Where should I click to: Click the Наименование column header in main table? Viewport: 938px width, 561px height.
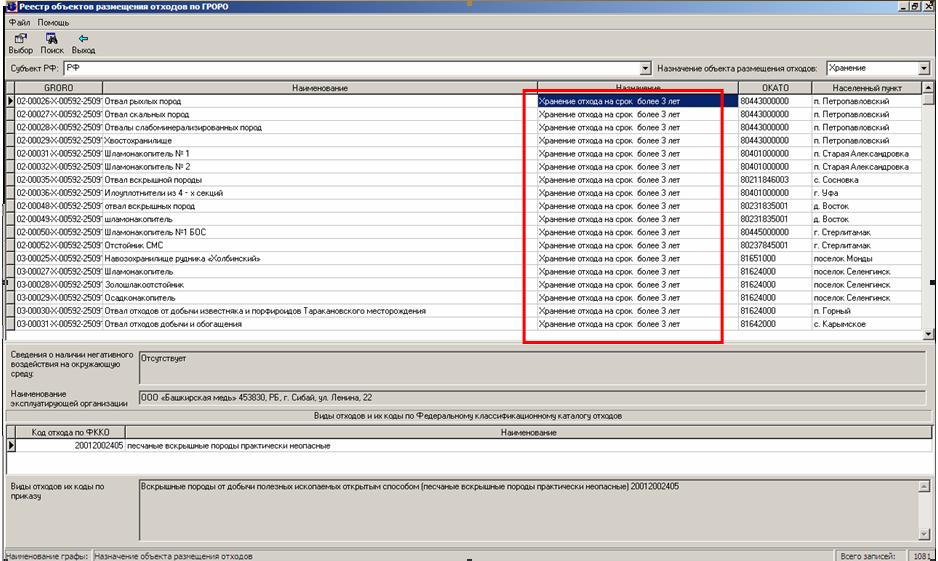tap(319, 88)
